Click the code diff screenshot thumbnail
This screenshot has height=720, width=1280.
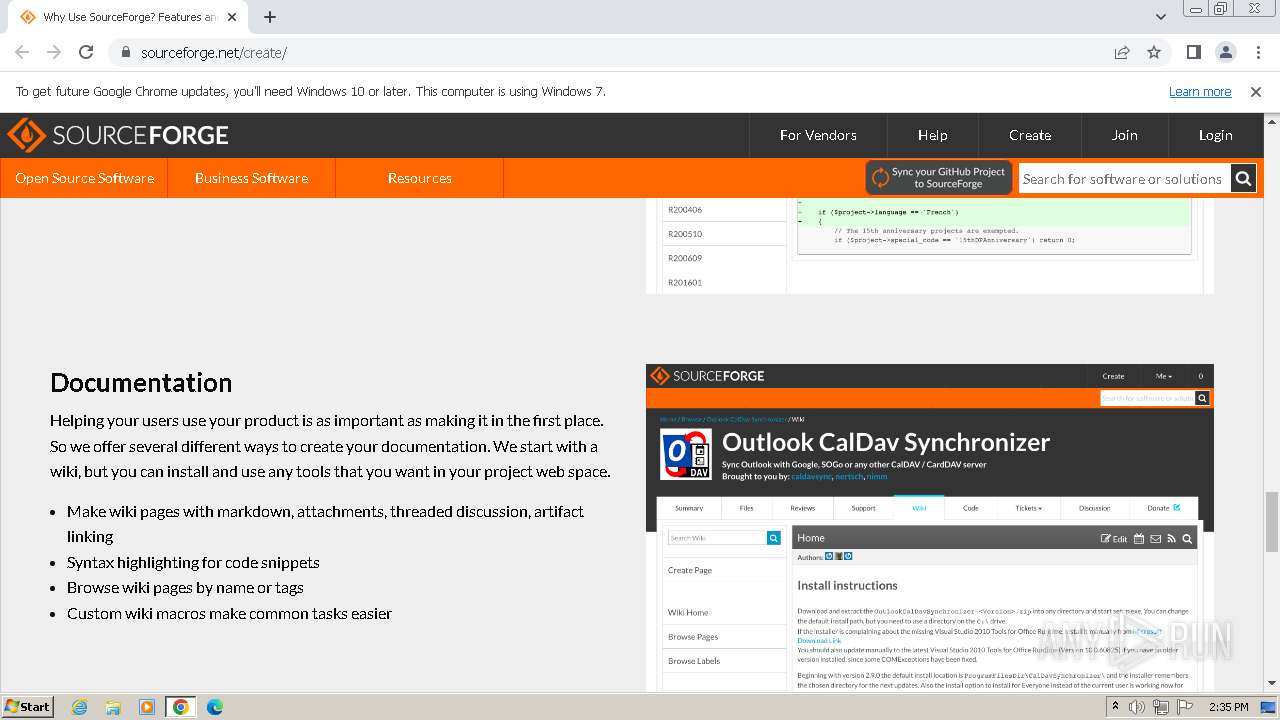[930, 245]
